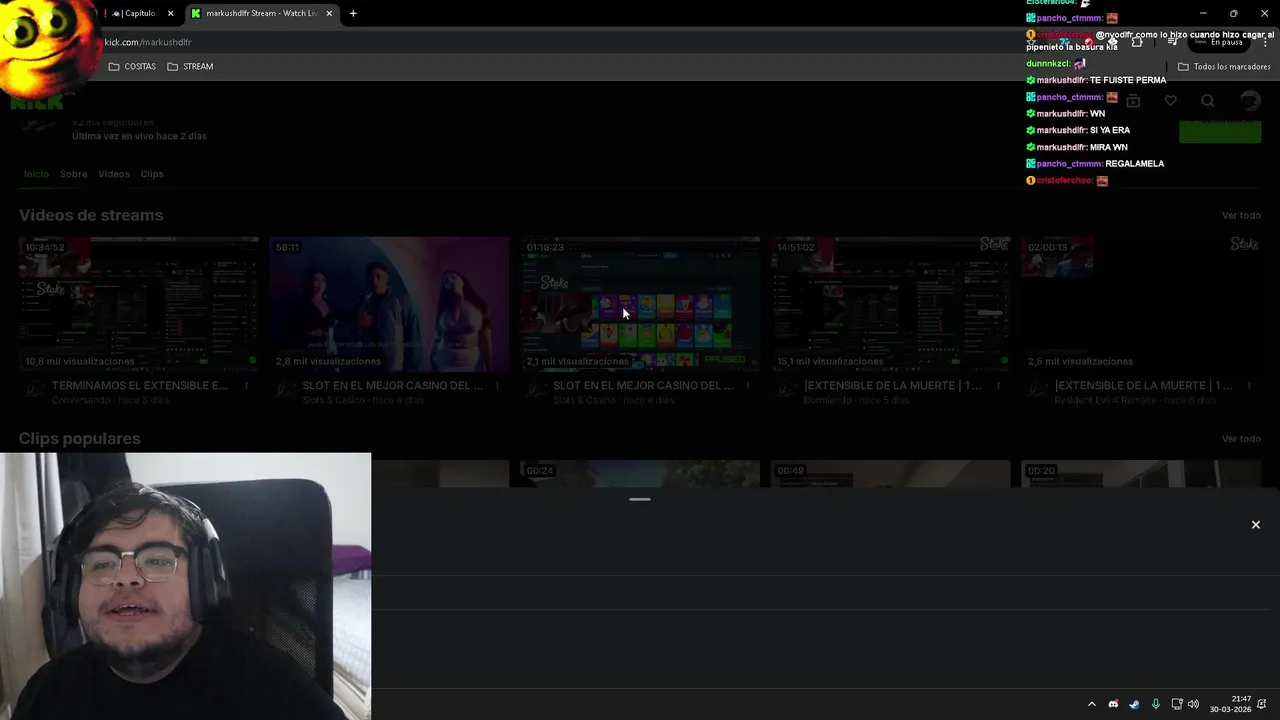Viewport: 1280px width, 720px height.
Task: Click the 'SI YA ERA' chat message
Action: pyautogui.click(x=1110, y=130)
